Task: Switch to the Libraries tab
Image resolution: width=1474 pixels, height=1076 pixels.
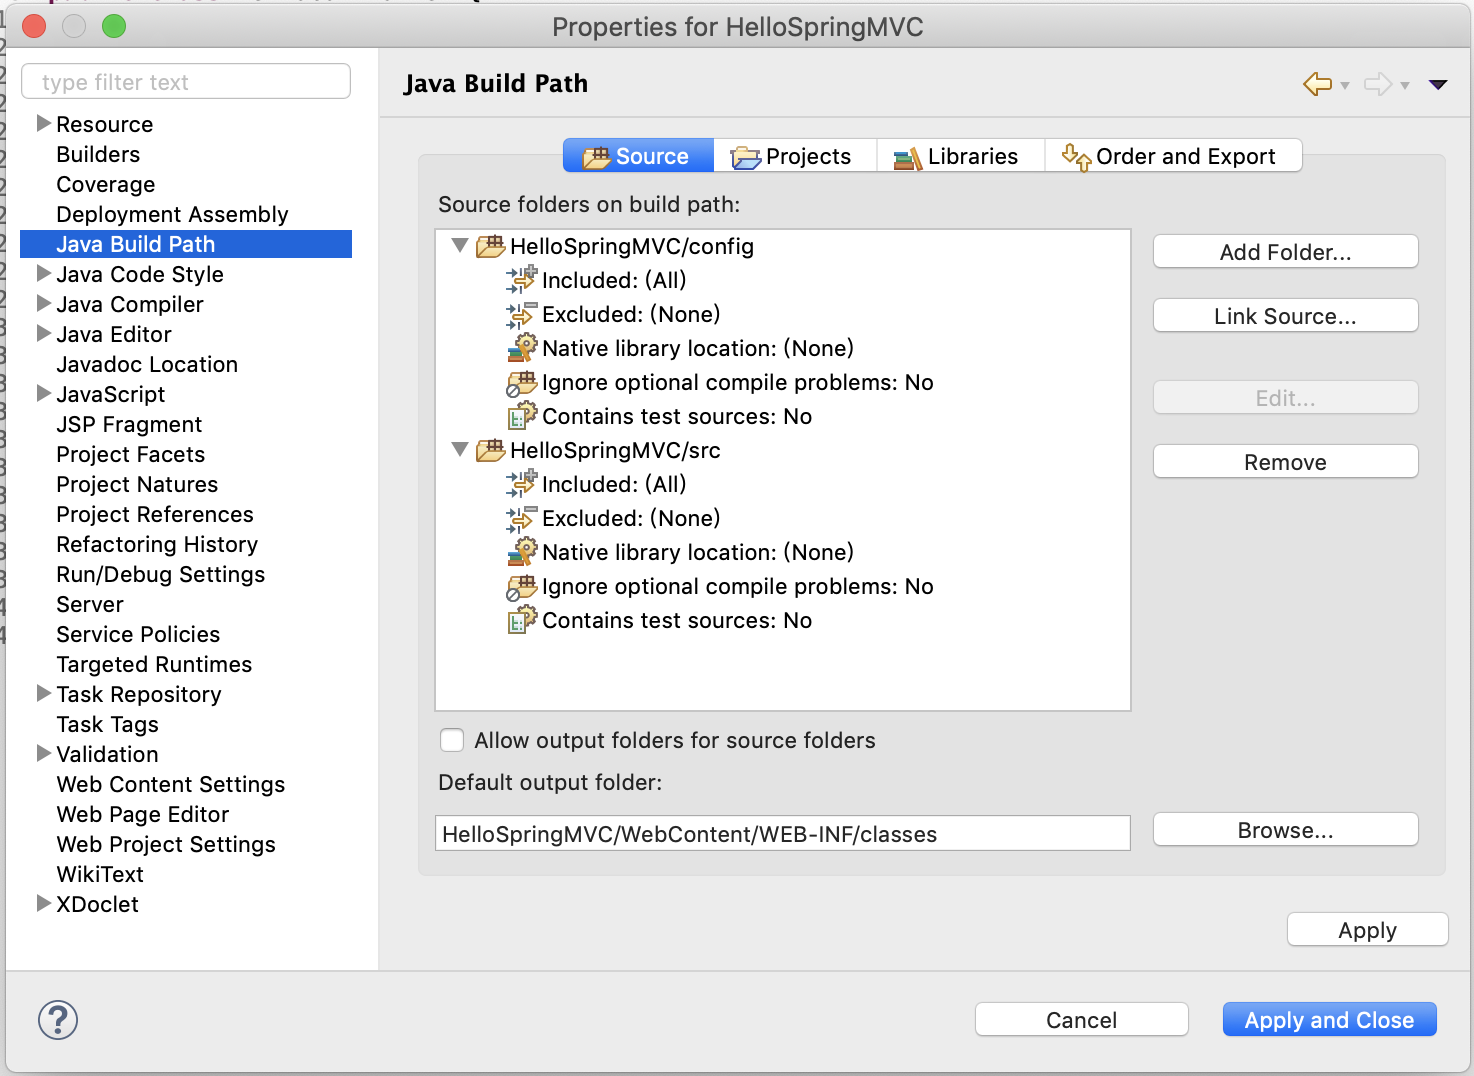Action: [961, 156]
